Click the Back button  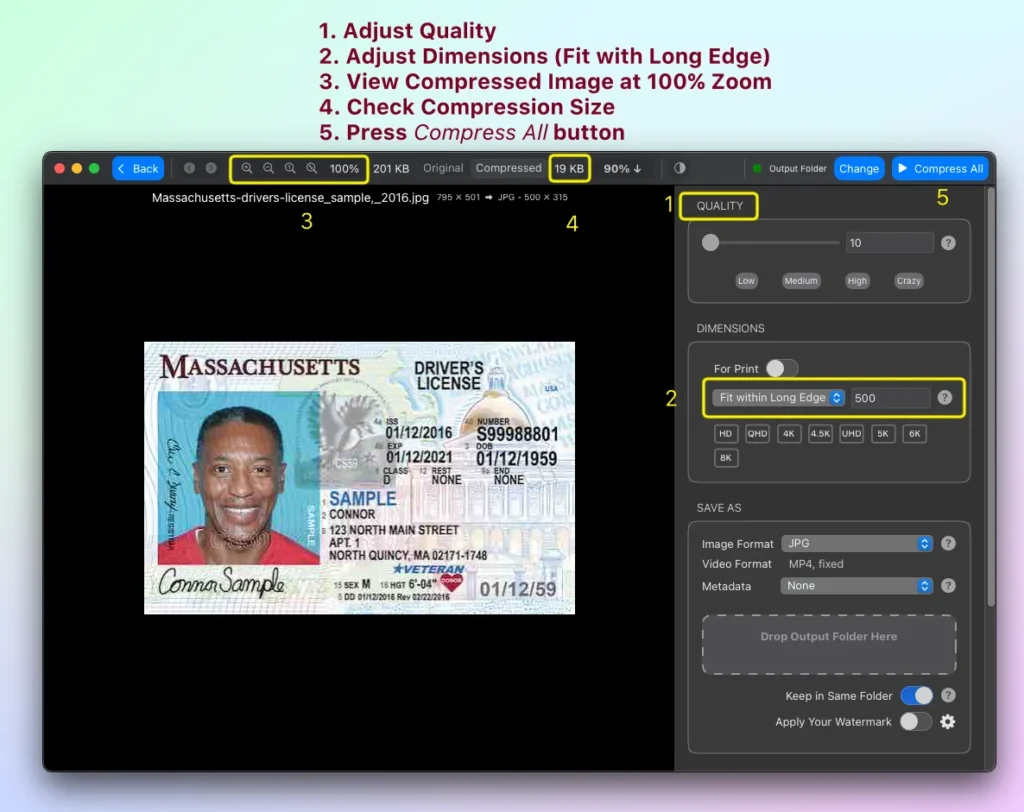pos(138,169)
